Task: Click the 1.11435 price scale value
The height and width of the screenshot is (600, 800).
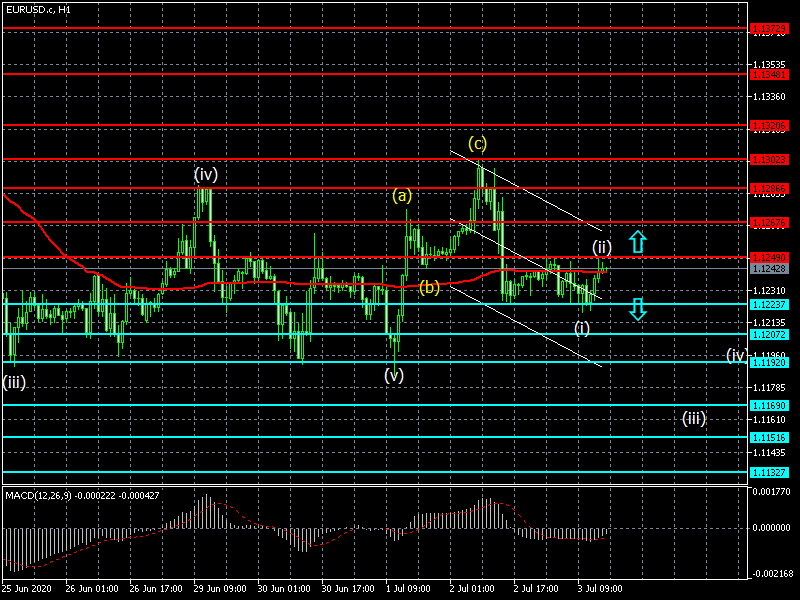Action: [x=769, y=453]
